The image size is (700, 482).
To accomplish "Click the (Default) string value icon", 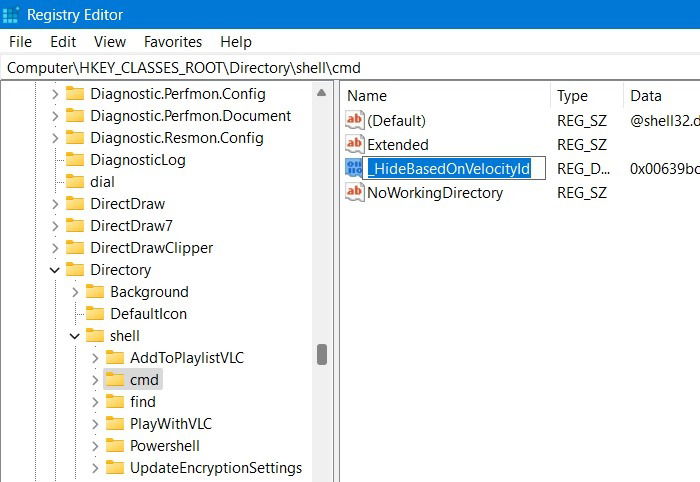I will tap(354, 120).
